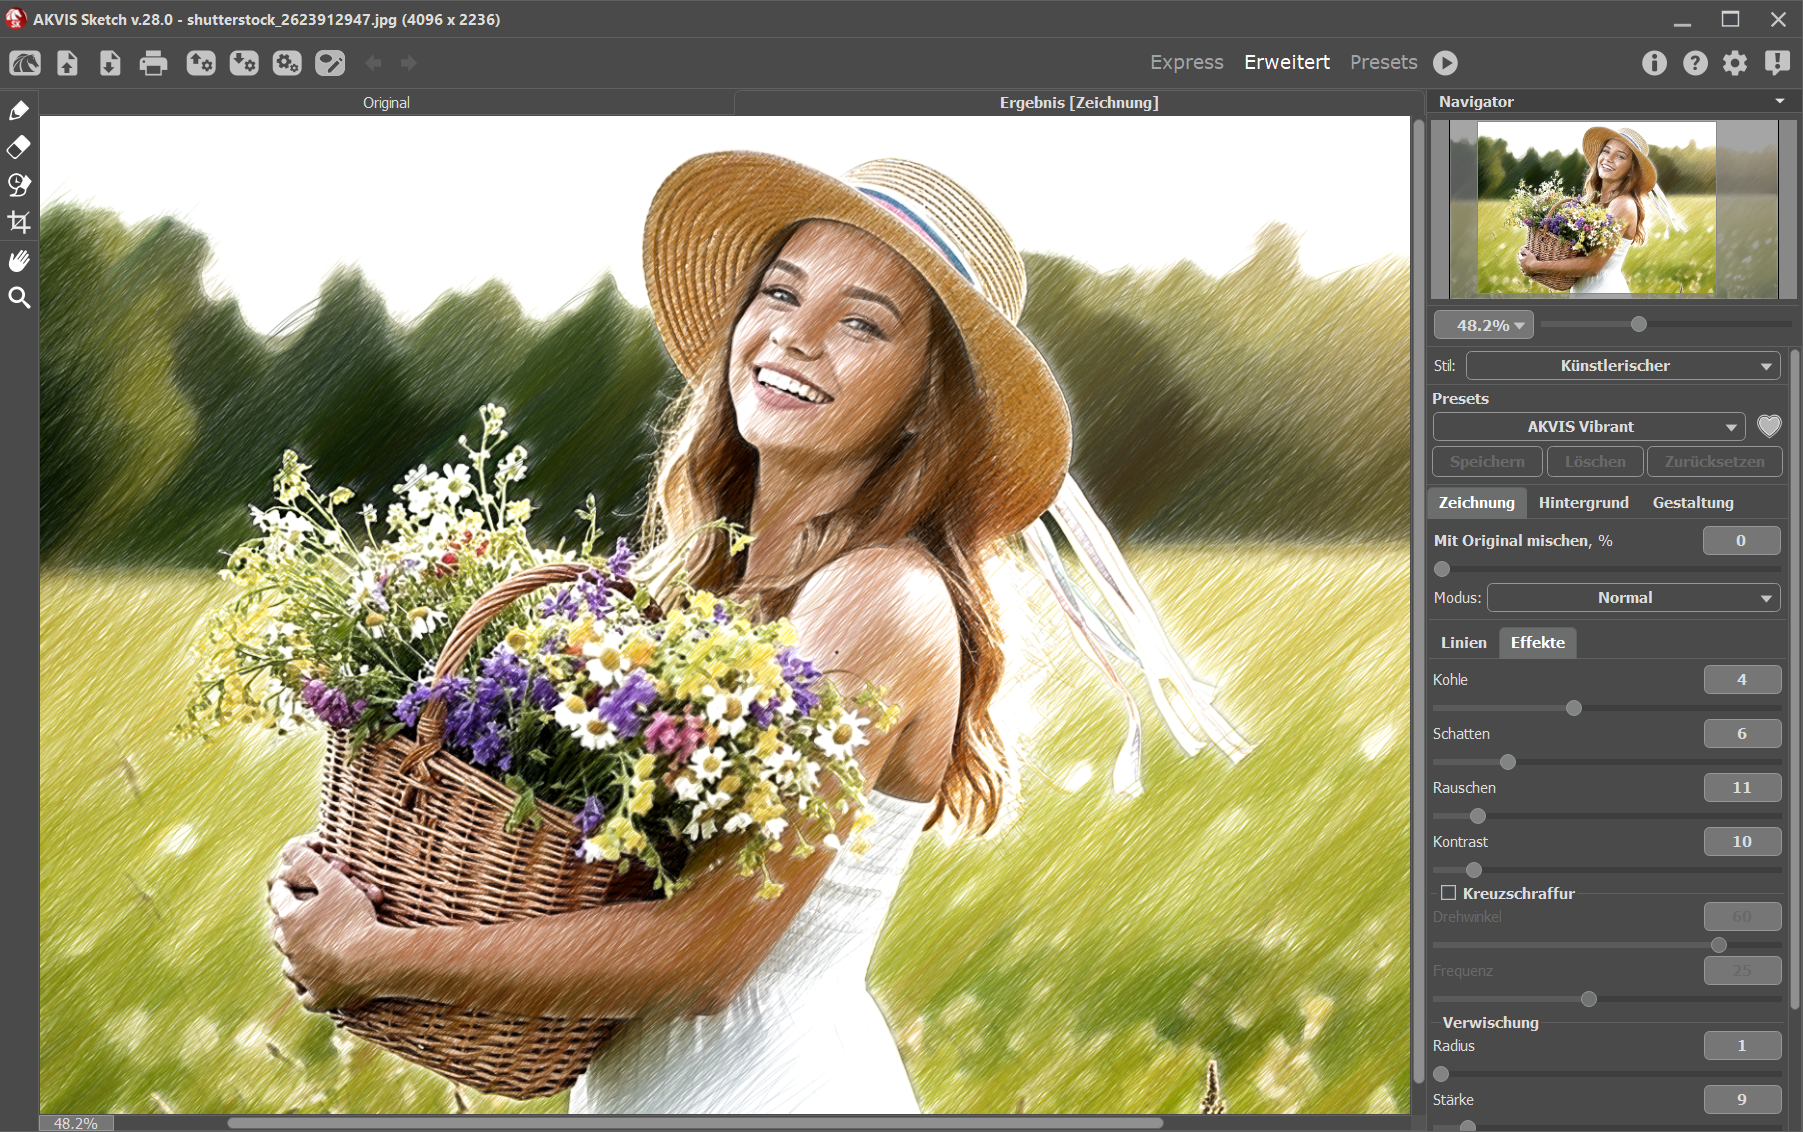The width and height of the screenshot is (1803, 1132).
Task: Enable the Kreuzschraffur checkbox
Action: [x=1448, y=893]
